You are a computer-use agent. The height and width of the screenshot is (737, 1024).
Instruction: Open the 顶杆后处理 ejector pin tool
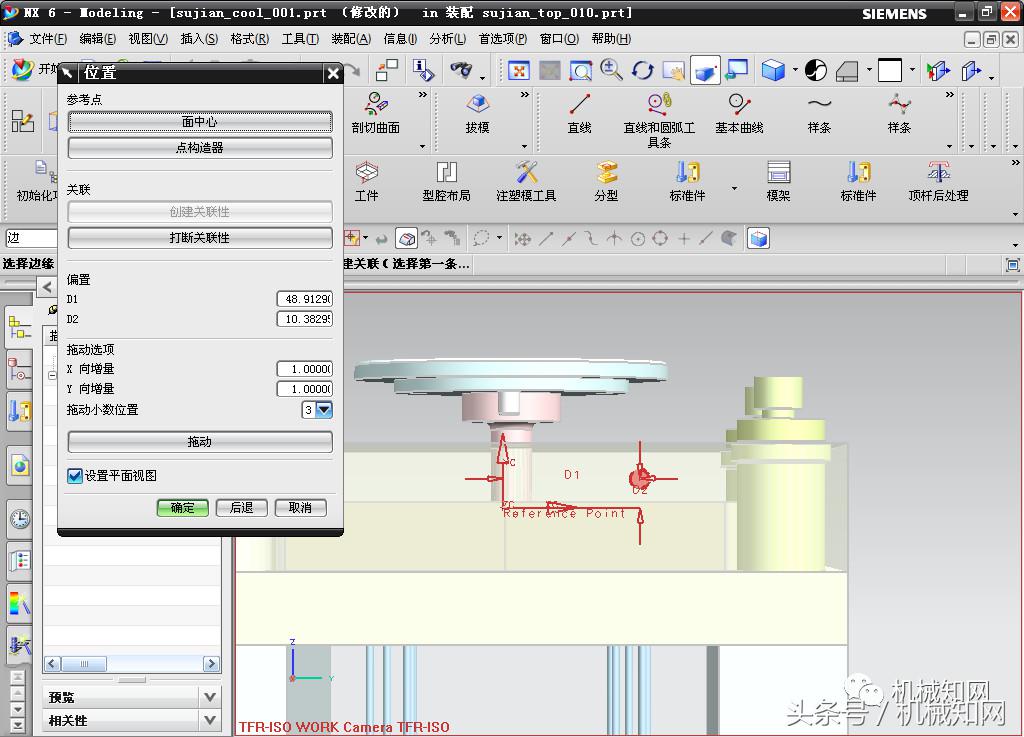938,182
